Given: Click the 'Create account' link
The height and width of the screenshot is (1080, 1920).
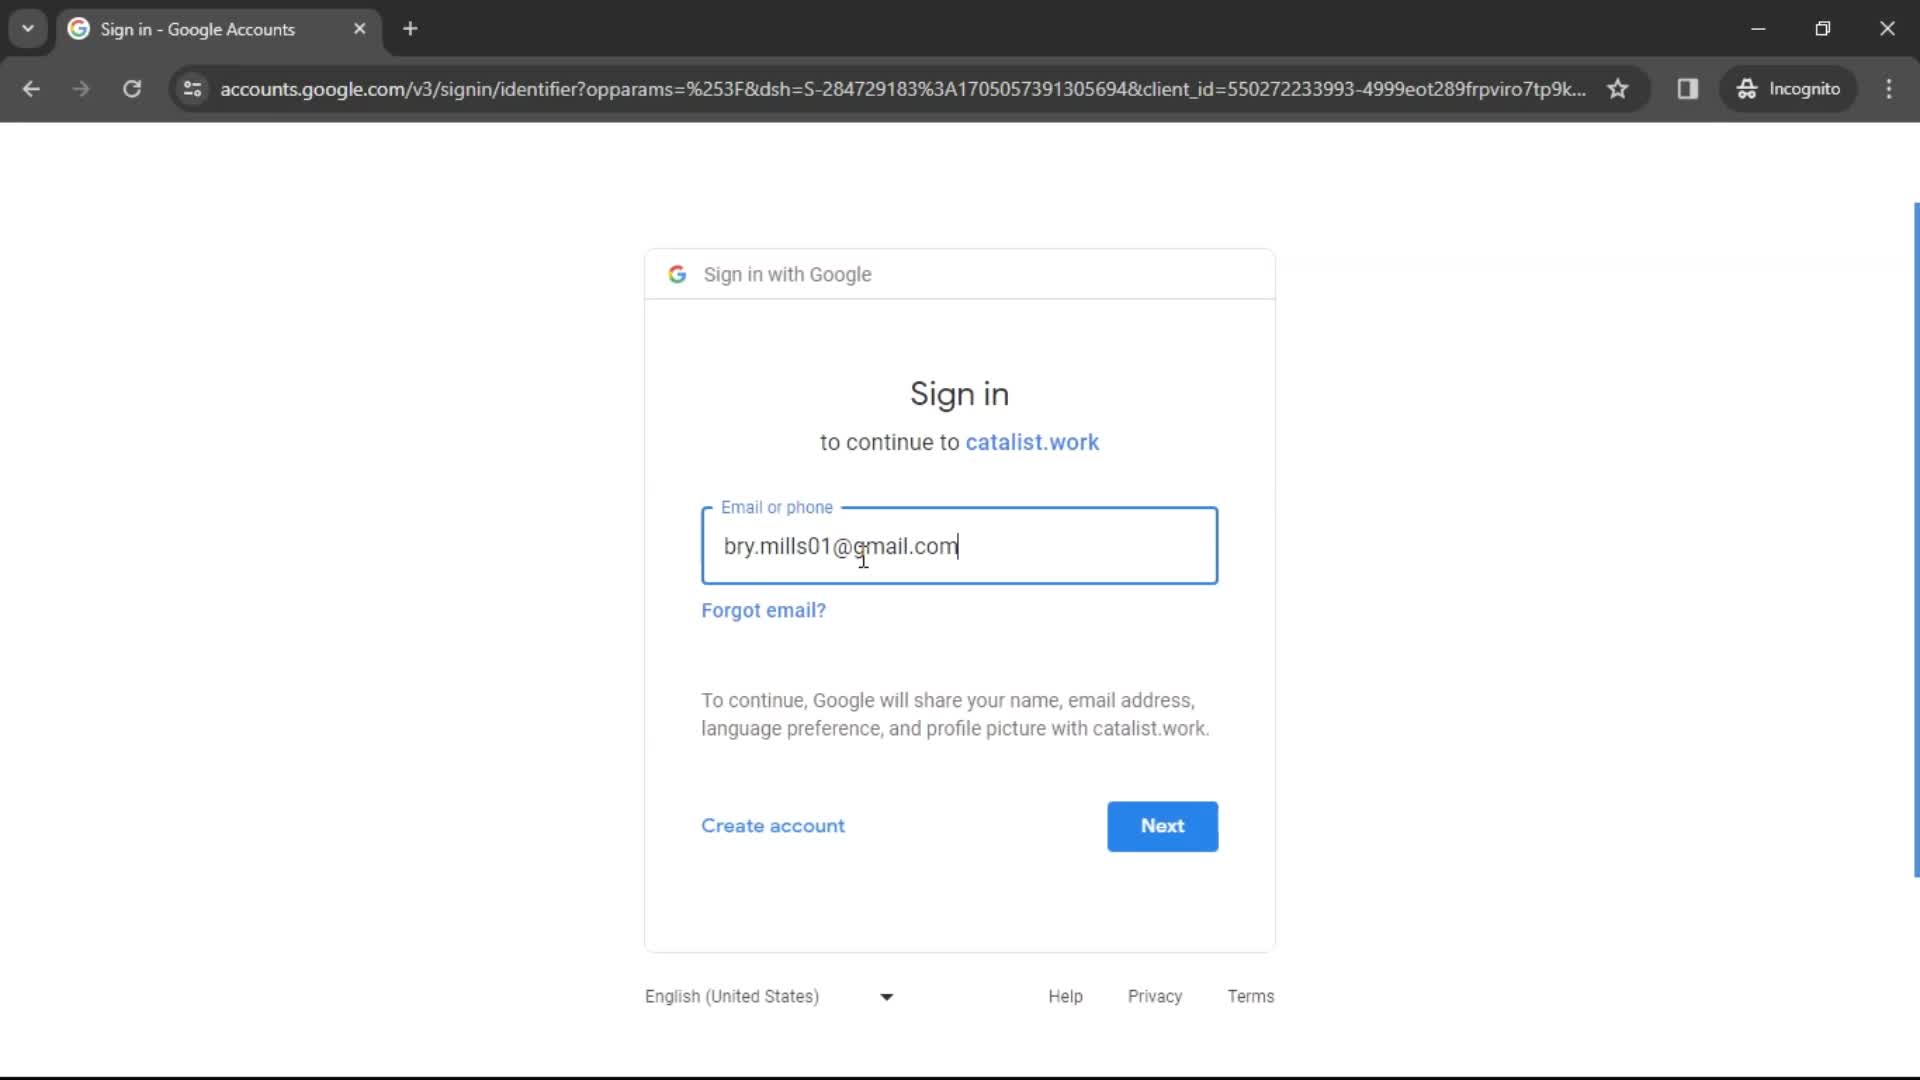Looking at the screenshot, I should [773, 824].
